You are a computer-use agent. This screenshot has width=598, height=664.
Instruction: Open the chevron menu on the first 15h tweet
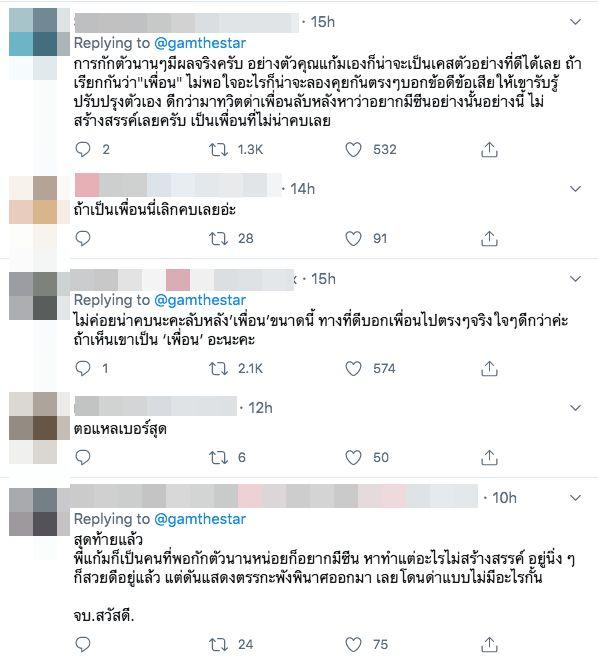576,22
